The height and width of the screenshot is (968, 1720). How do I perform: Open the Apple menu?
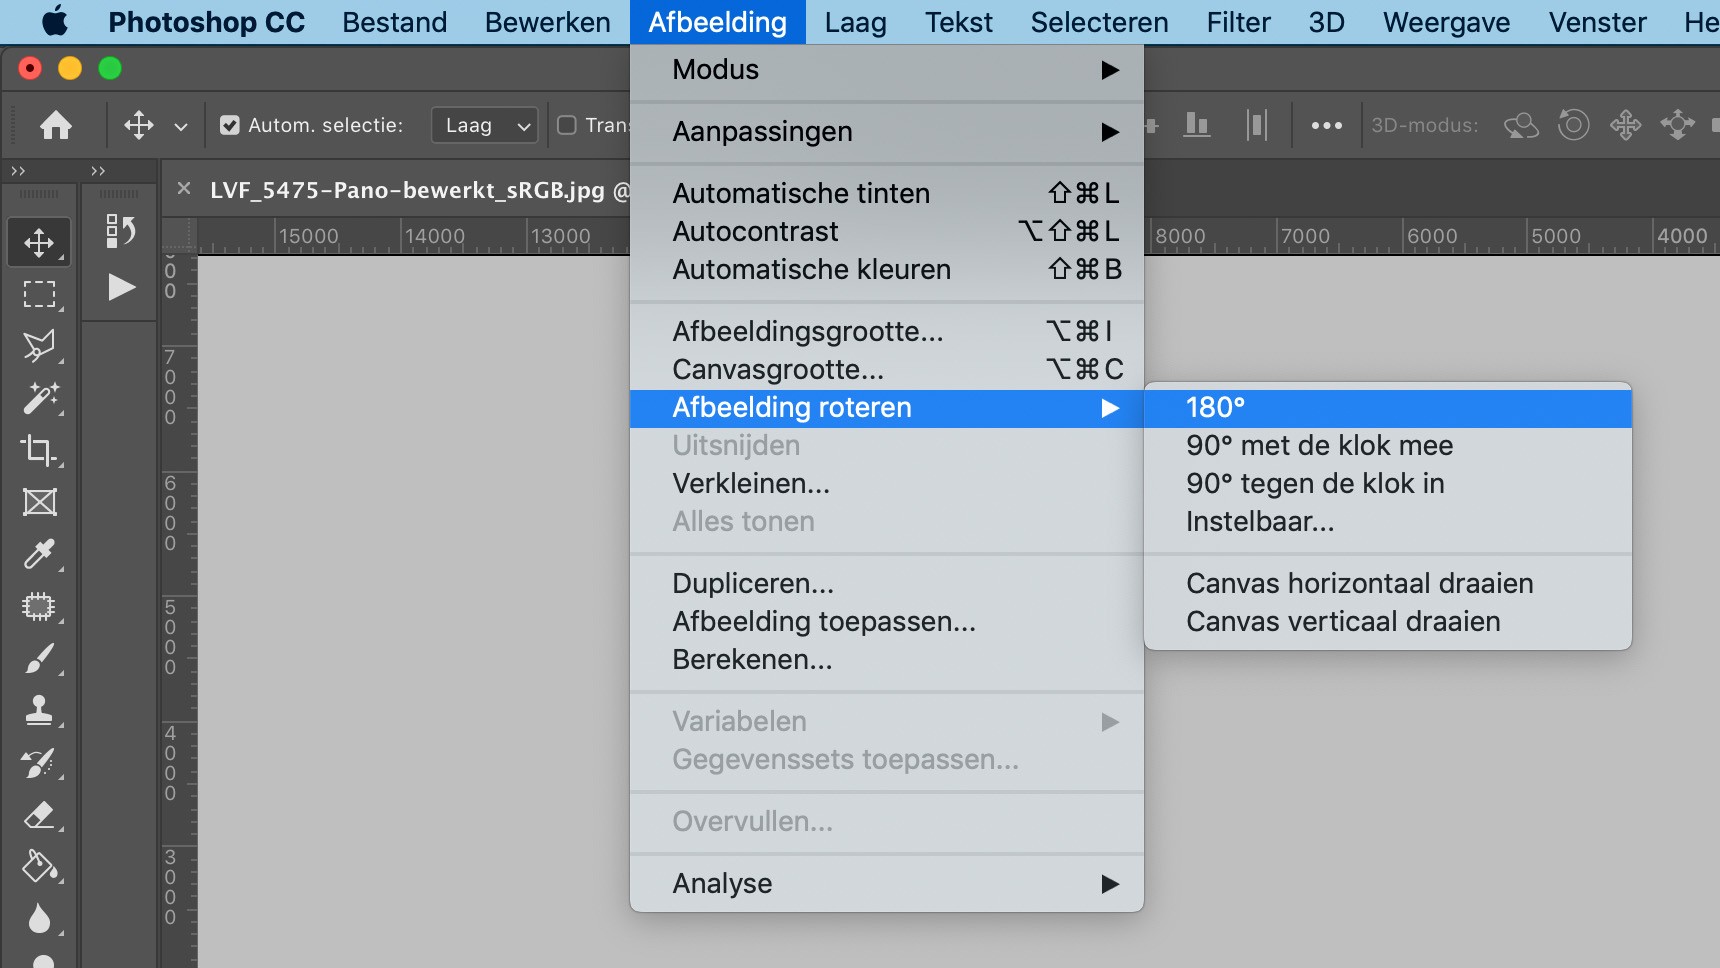(x=55, y=22)
